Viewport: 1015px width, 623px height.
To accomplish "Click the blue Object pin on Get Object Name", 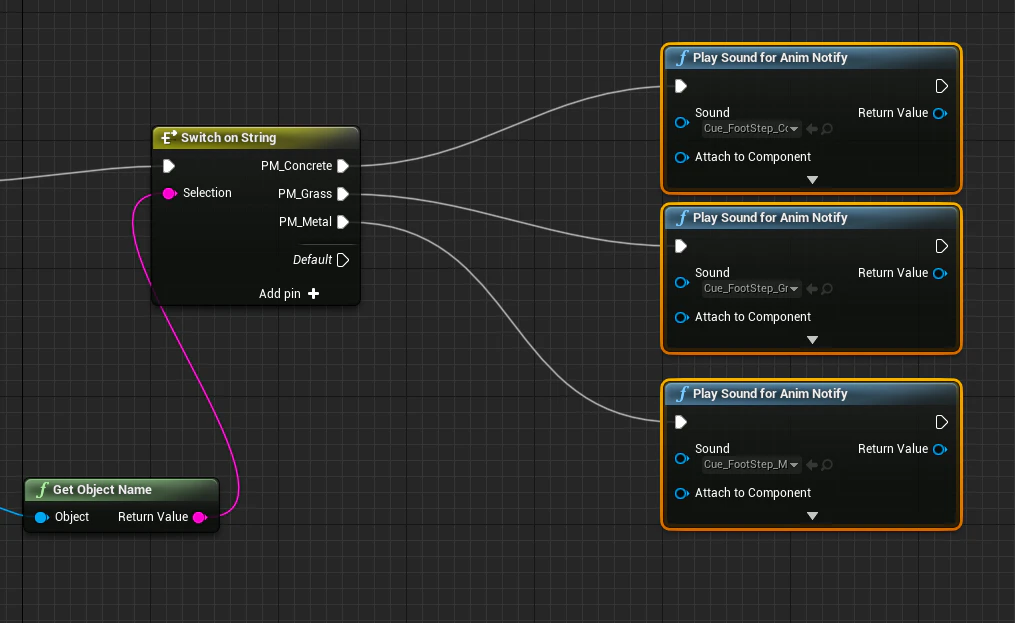I will point(41,517).
